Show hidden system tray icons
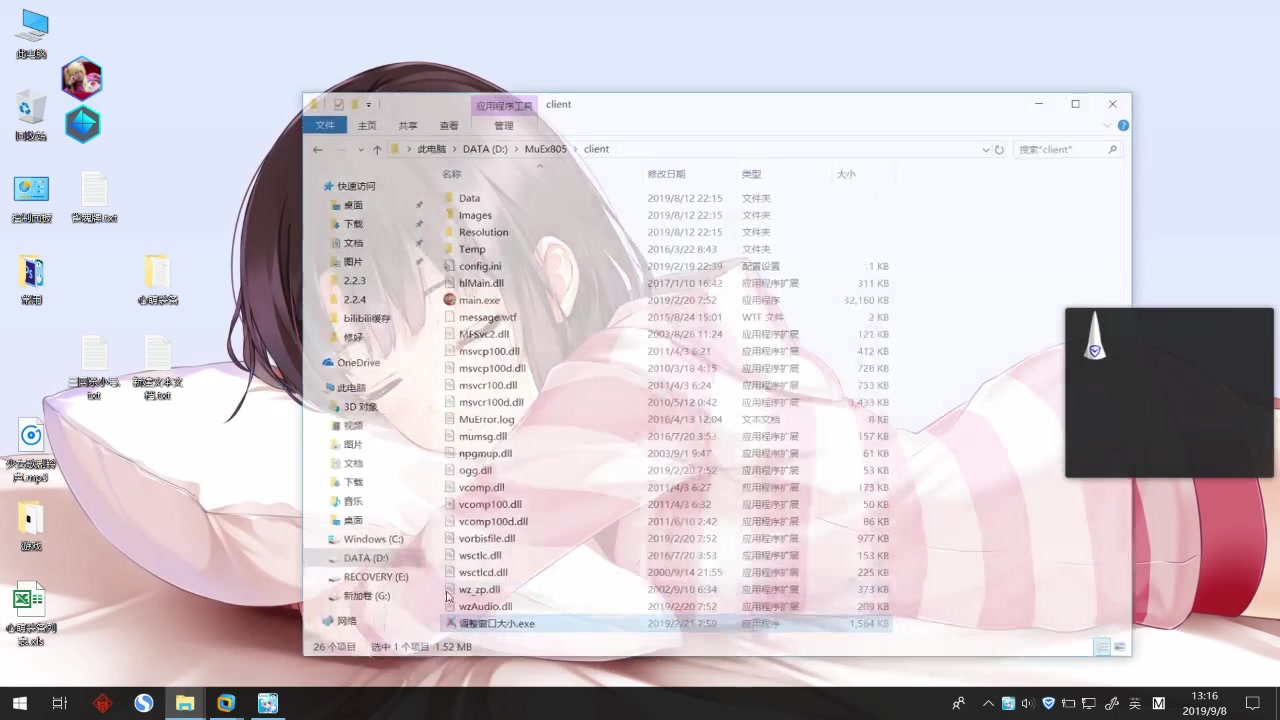Viewport: 1280px width, 720px height. [x=988, y=703]
